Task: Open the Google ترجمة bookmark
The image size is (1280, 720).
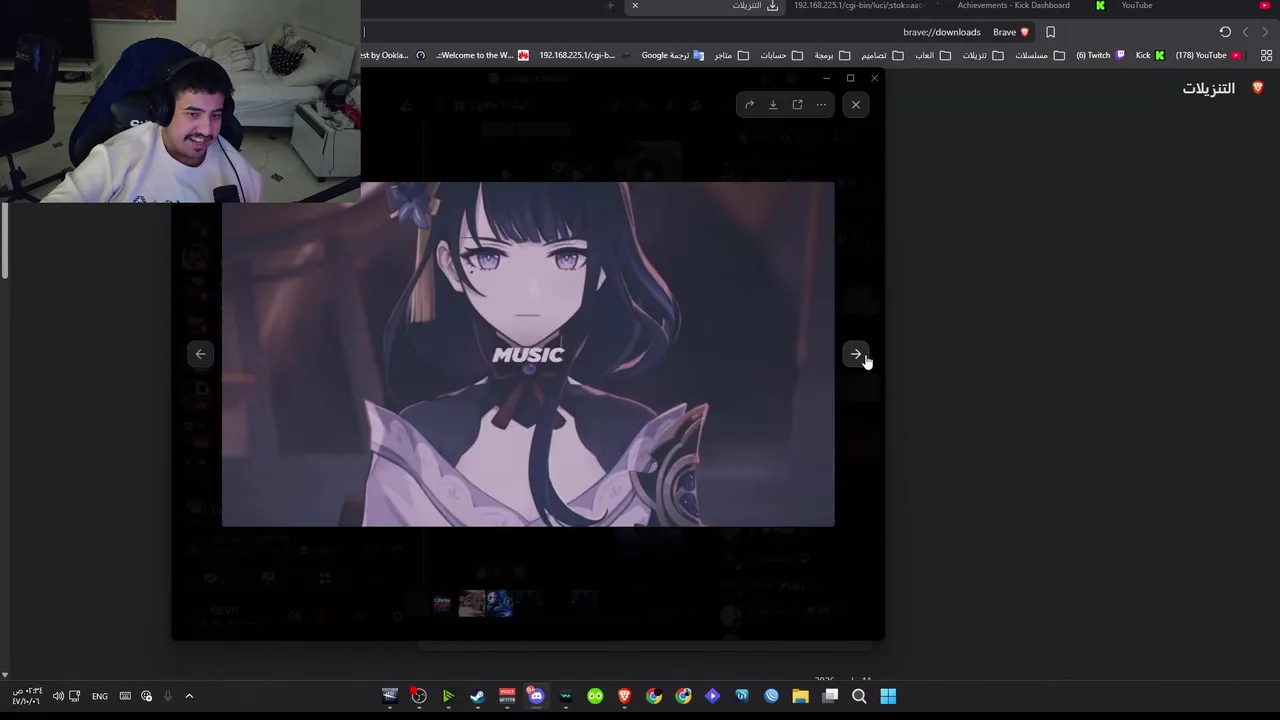Action: (672, 55)
